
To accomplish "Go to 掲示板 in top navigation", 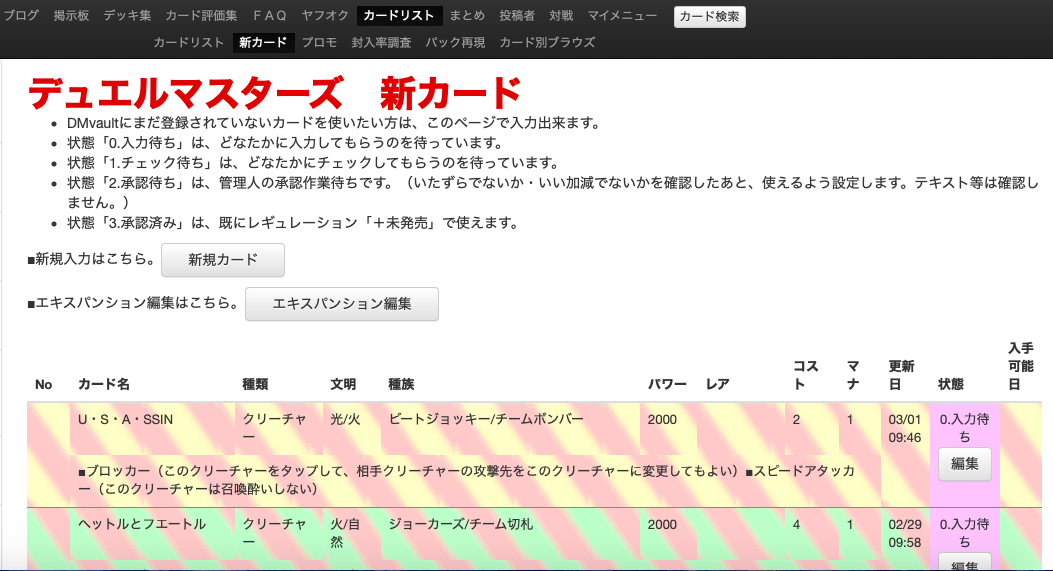I will [71, 15].
